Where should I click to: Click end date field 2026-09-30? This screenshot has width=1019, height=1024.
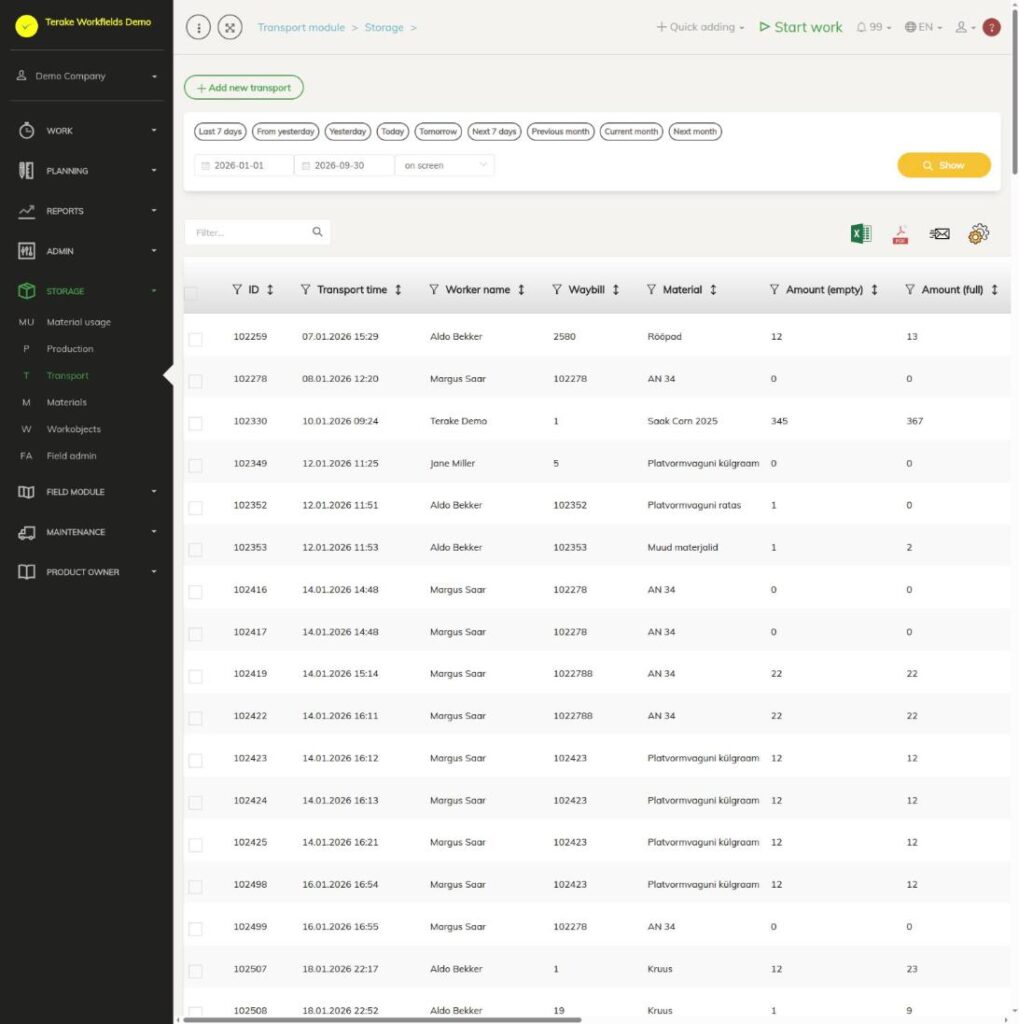click(344, 165)
